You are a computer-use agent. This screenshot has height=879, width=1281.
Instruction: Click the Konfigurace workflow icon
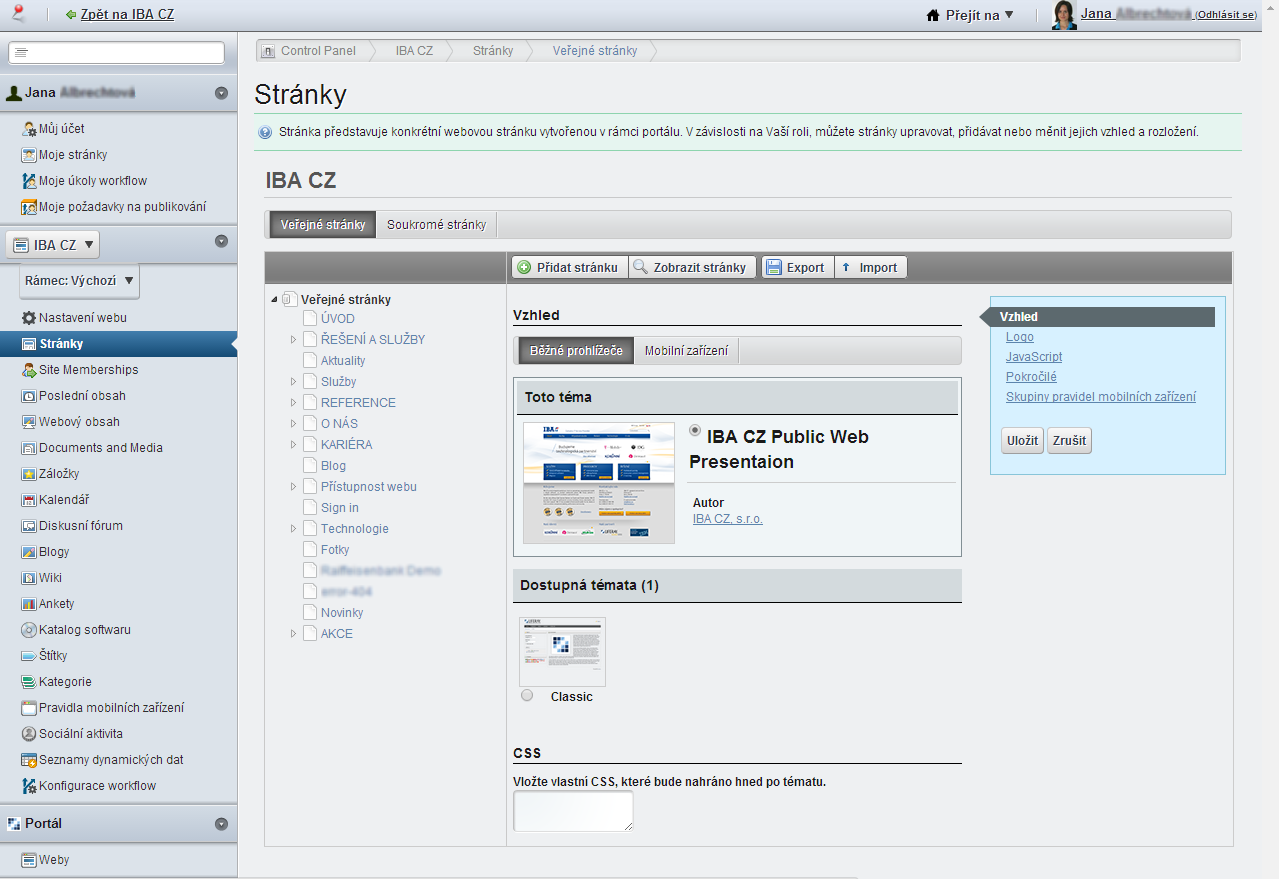[x=29, y=786]
